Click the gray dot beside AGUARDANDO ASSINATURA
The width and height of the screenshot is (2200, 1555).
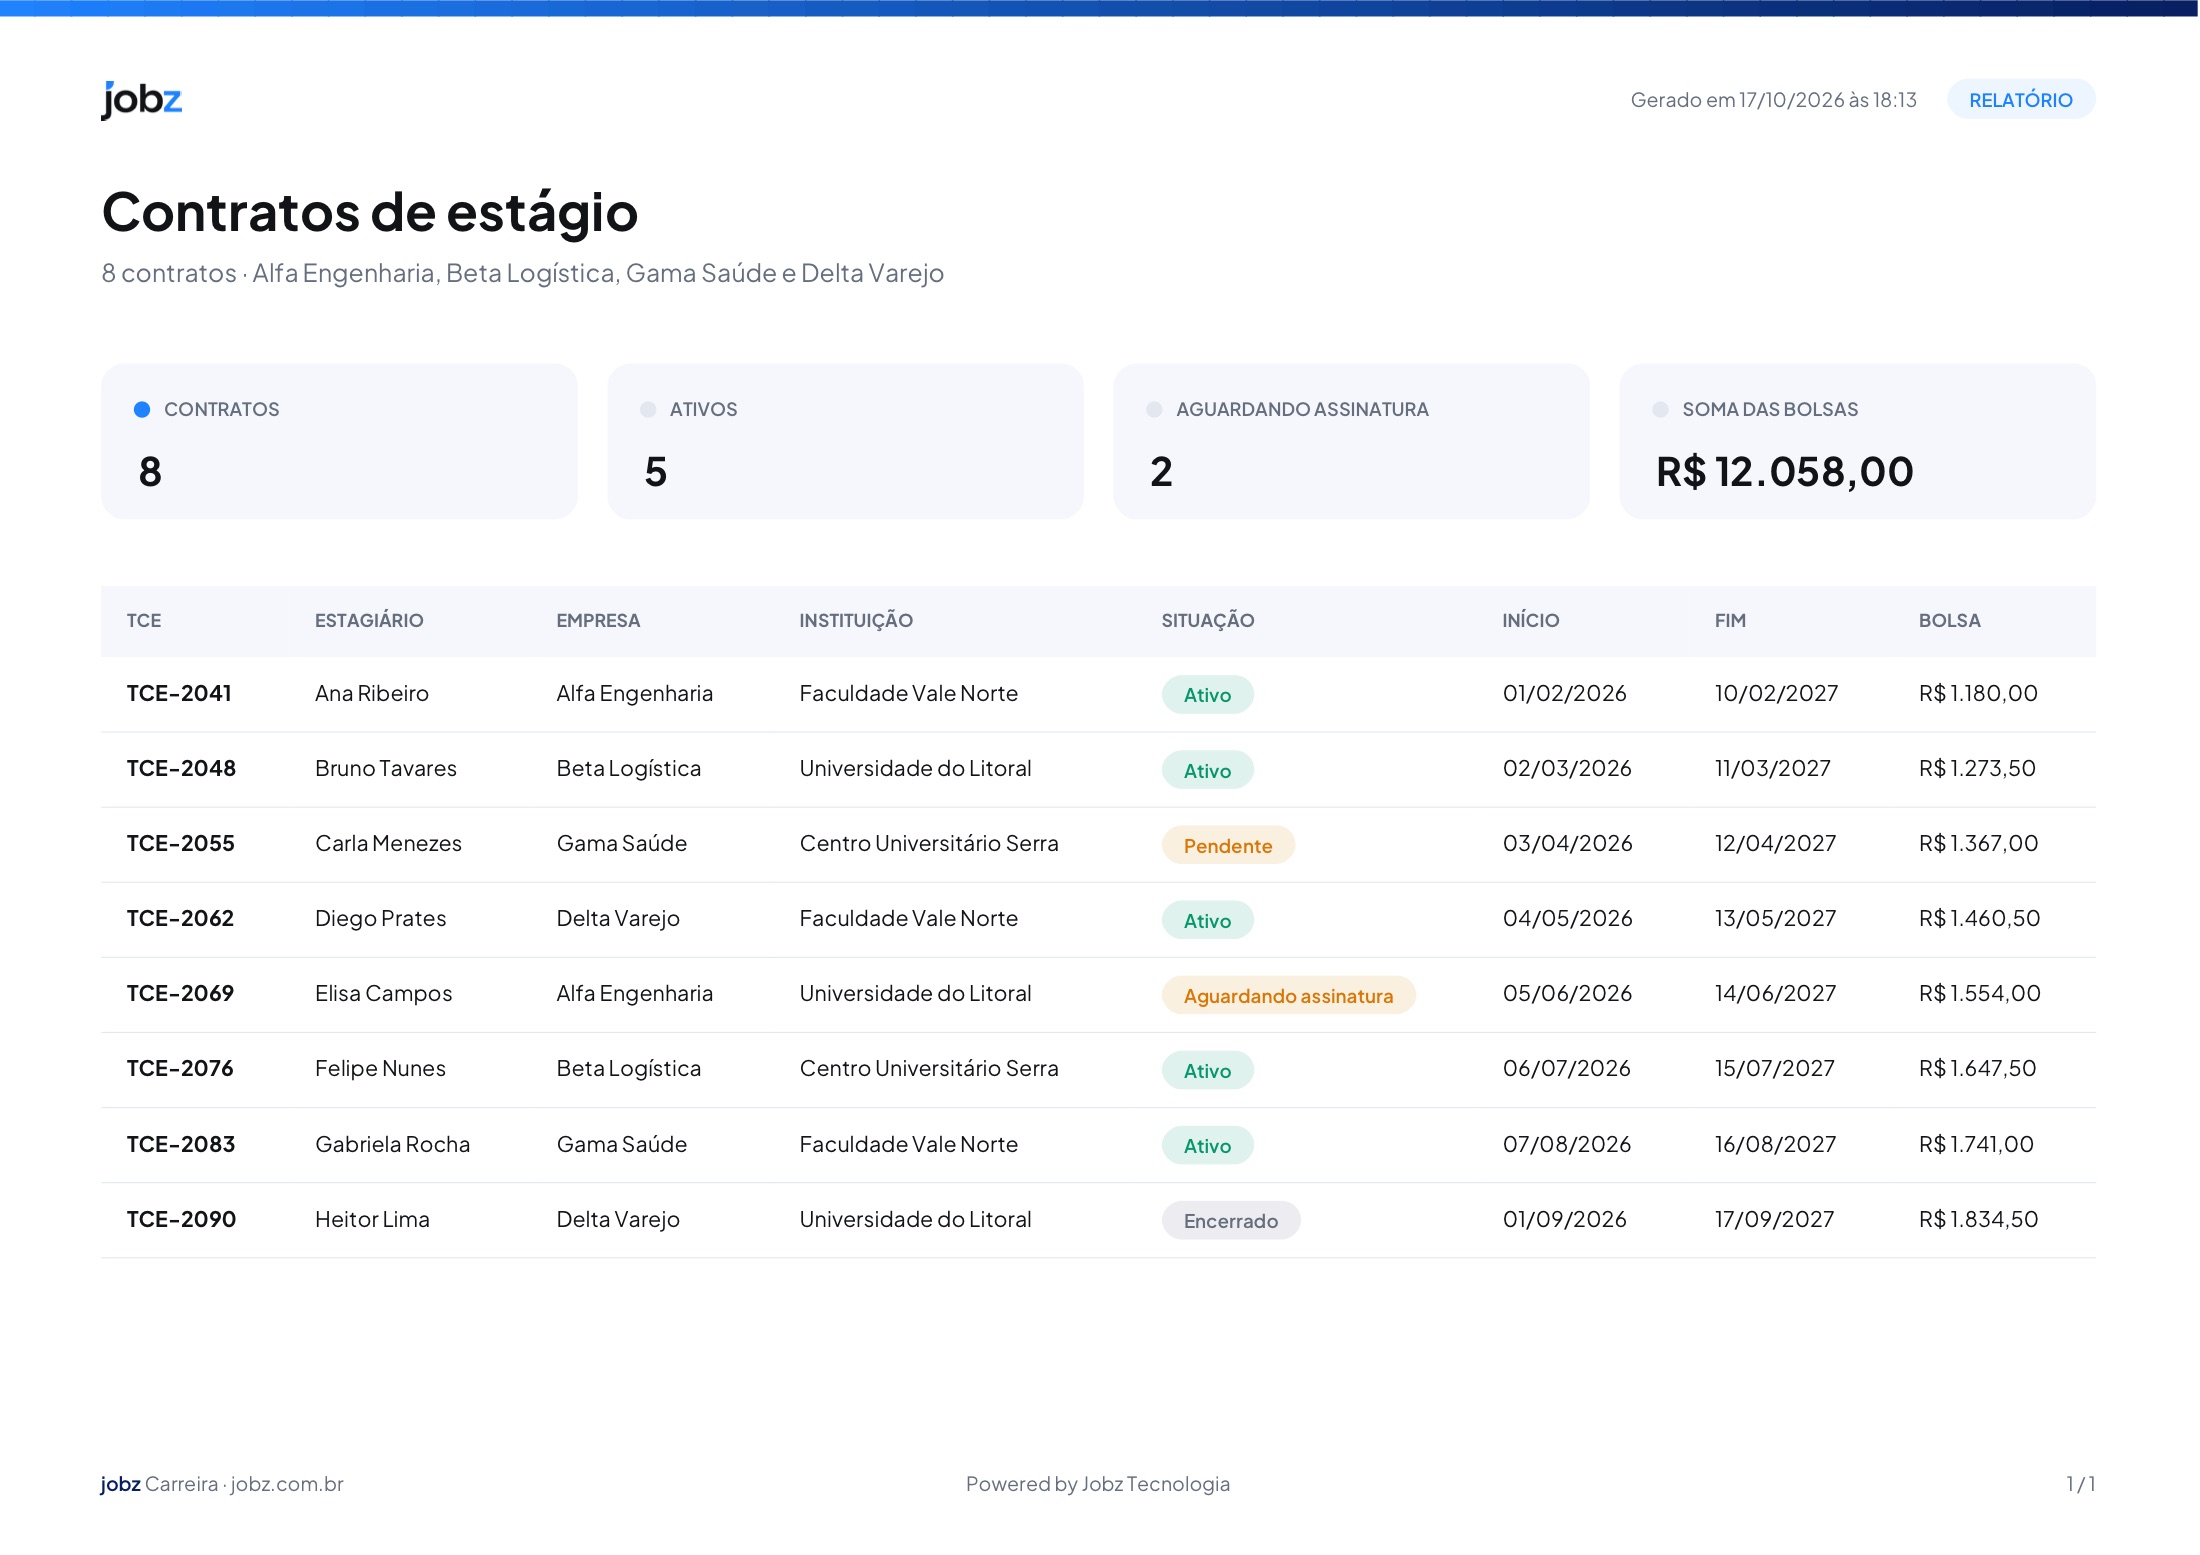pyautogui.click(x=1154, y=409)
